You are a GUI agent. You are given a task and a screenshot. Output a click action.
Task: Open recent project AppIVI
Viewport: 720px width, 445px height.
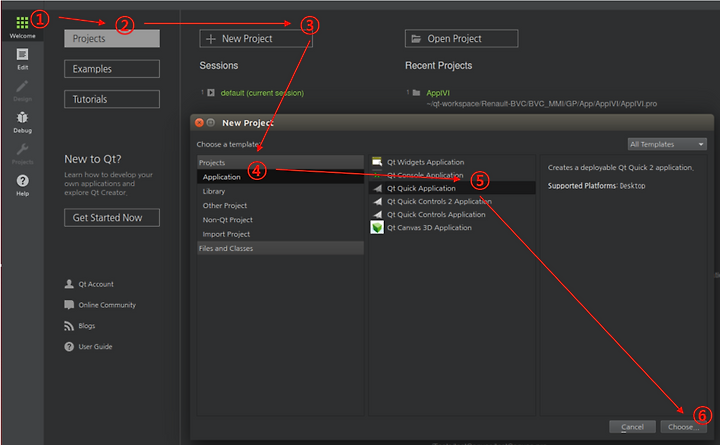point(438,93)
